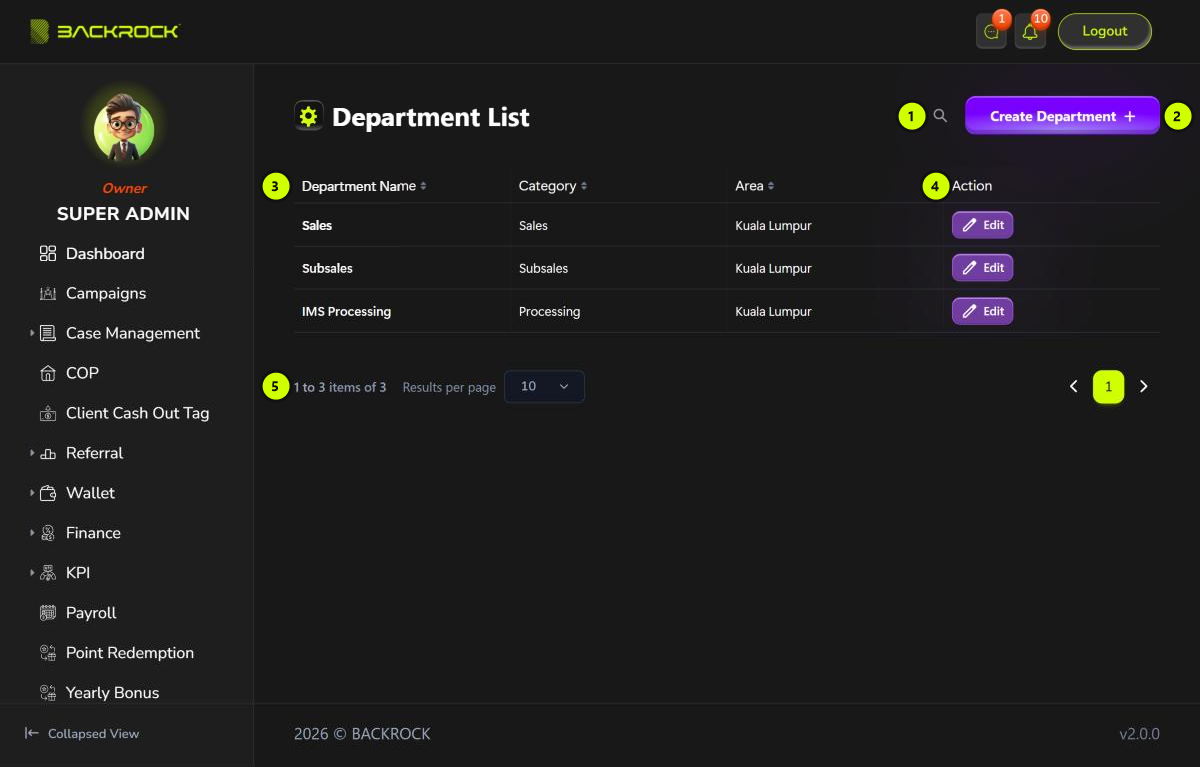Click the Client Cash Out Tag icon

(x=48, y=414)
